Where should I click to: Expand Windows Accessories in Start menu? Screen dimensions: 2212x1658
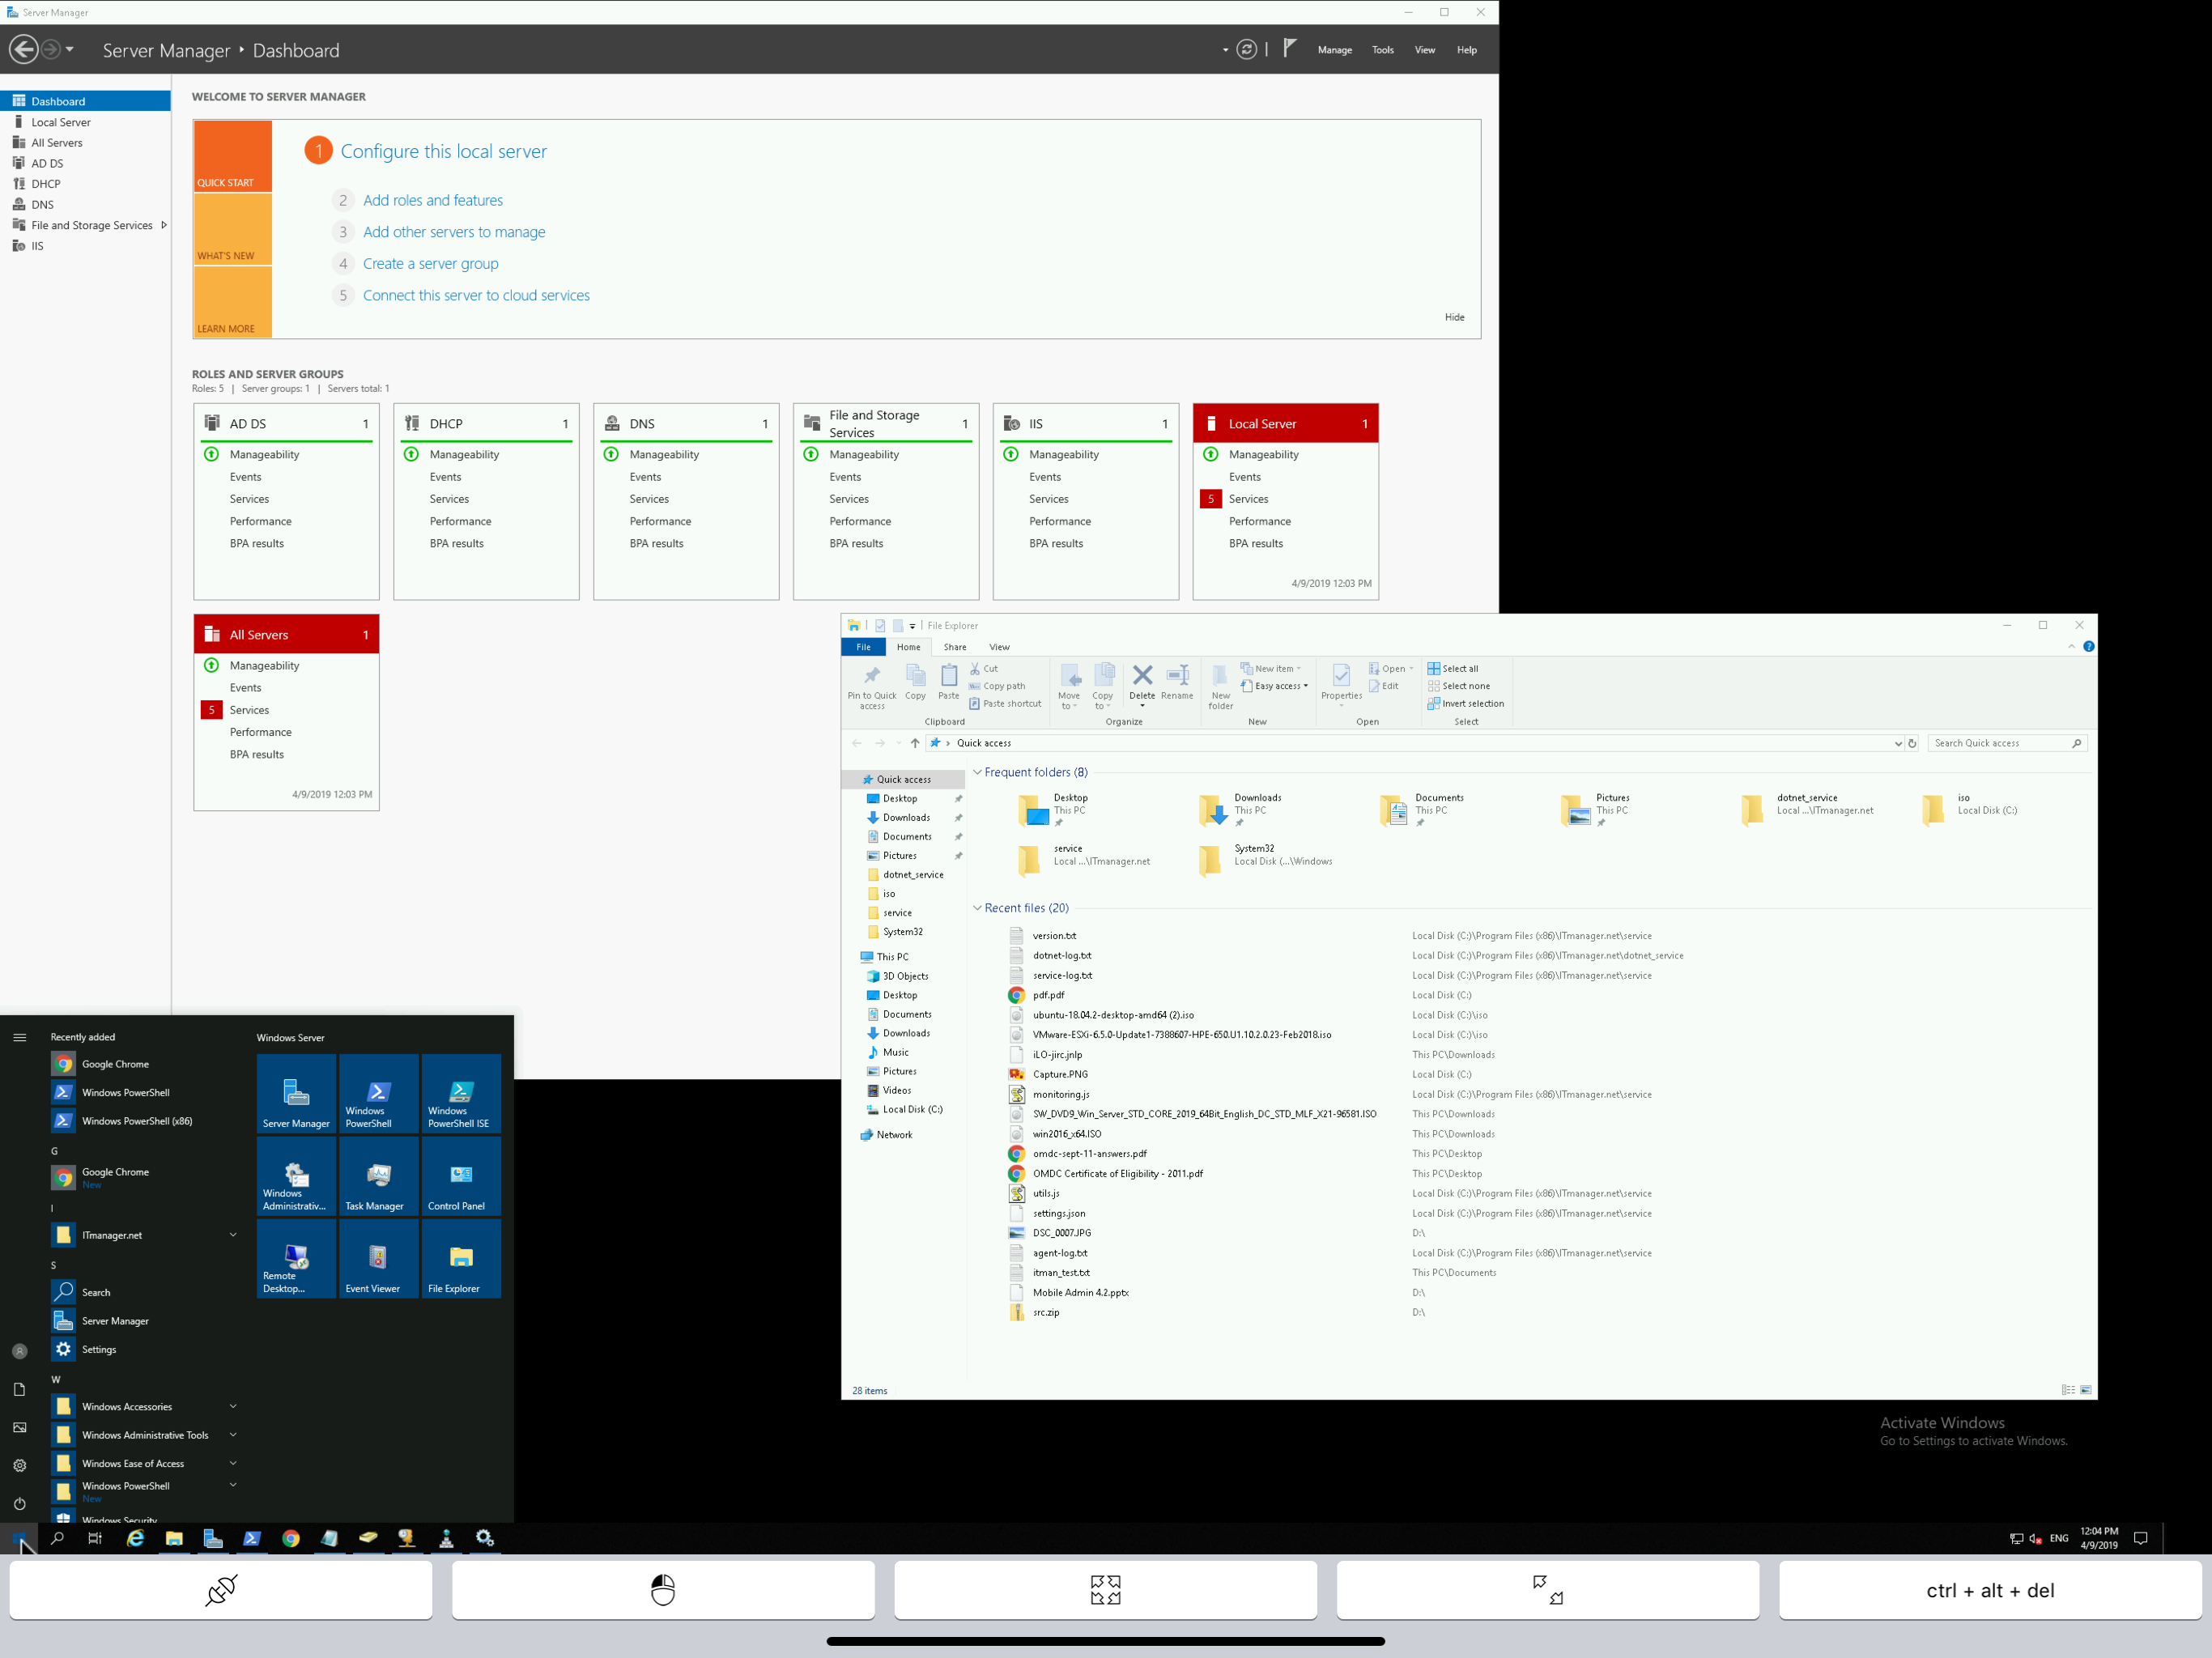click(x=233, y=1406)
